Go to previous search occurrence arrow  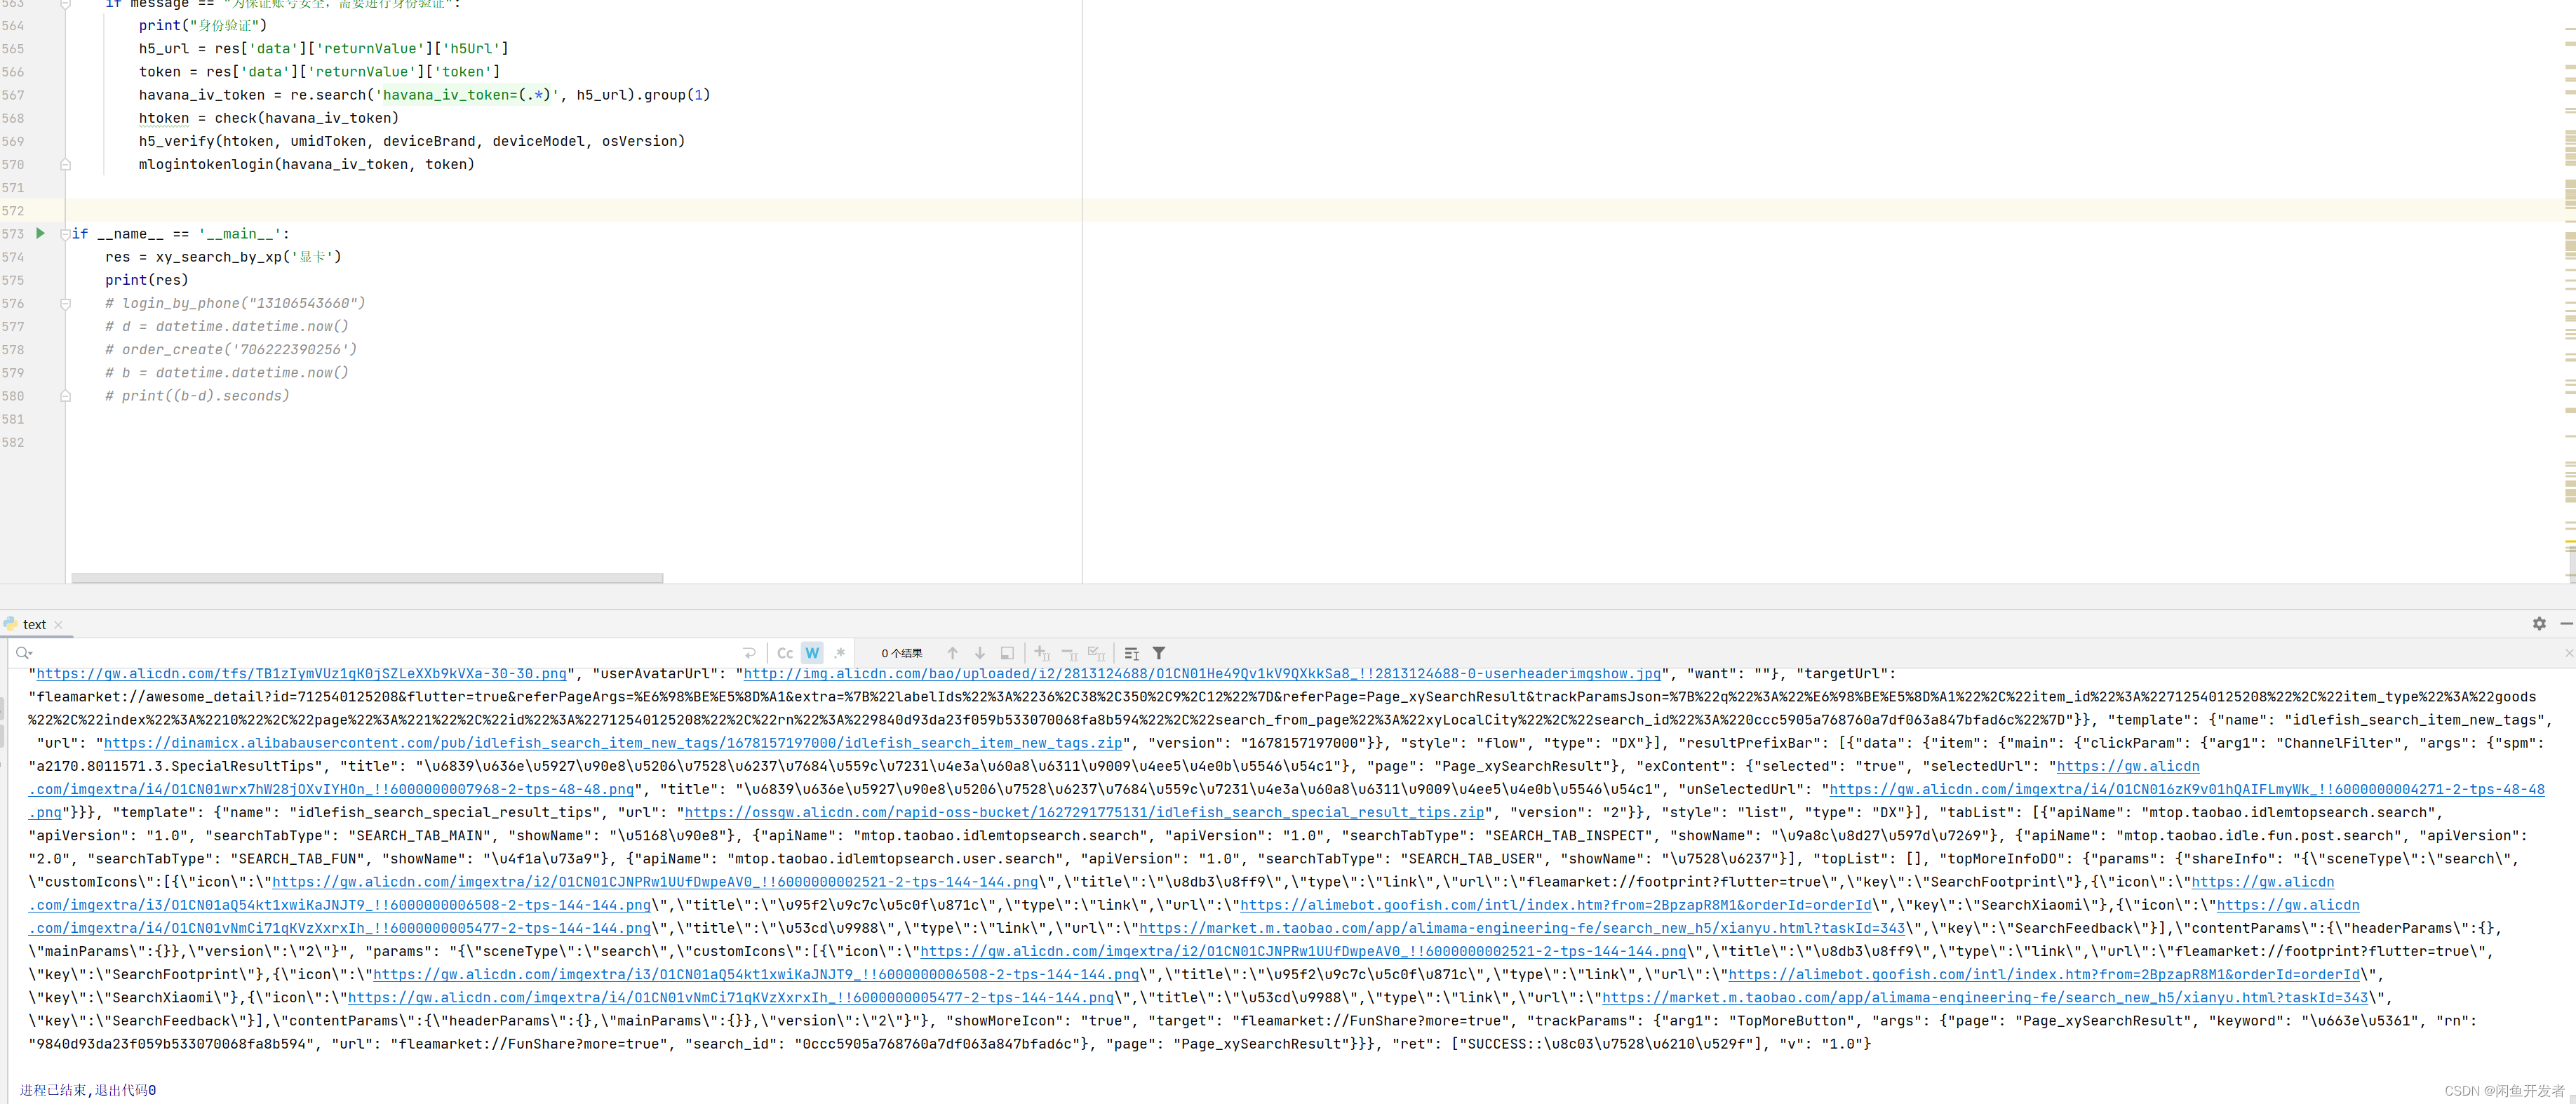pos(952,653)
